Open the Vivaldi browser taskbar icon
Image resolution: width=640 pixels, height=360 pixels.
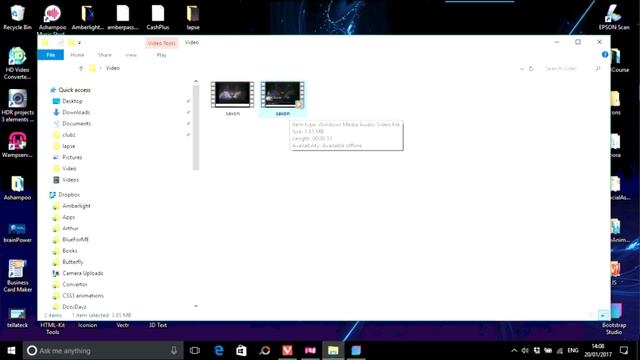pyautogui.click(x=287, y=351)
